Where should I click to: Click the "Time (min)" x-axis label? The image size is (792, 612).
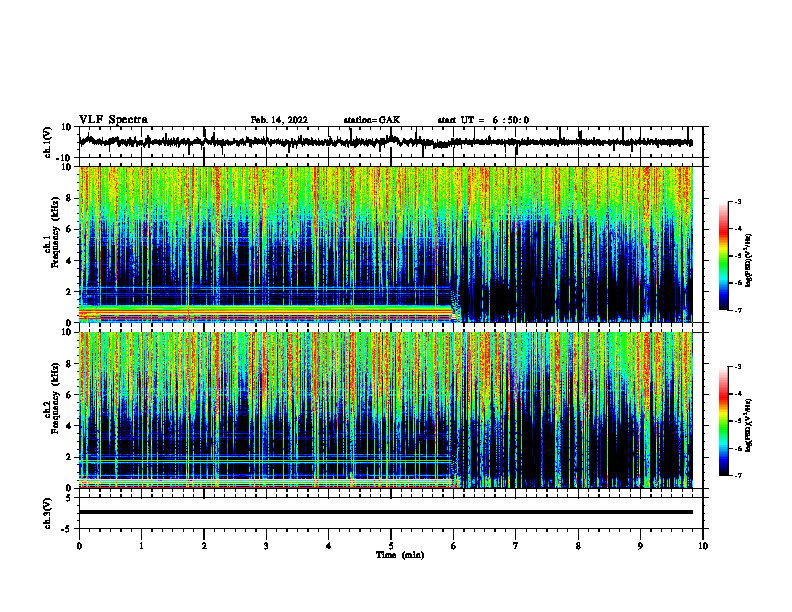(400, 555)
